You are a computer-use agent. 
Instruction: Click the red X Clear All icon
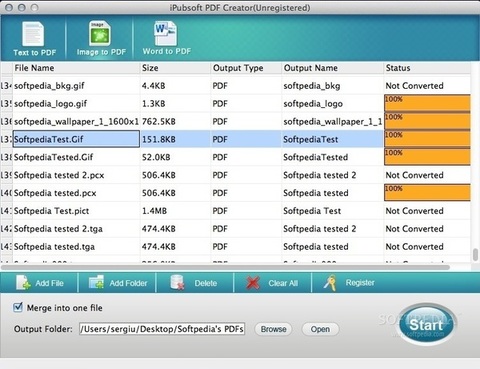[253, 283]
